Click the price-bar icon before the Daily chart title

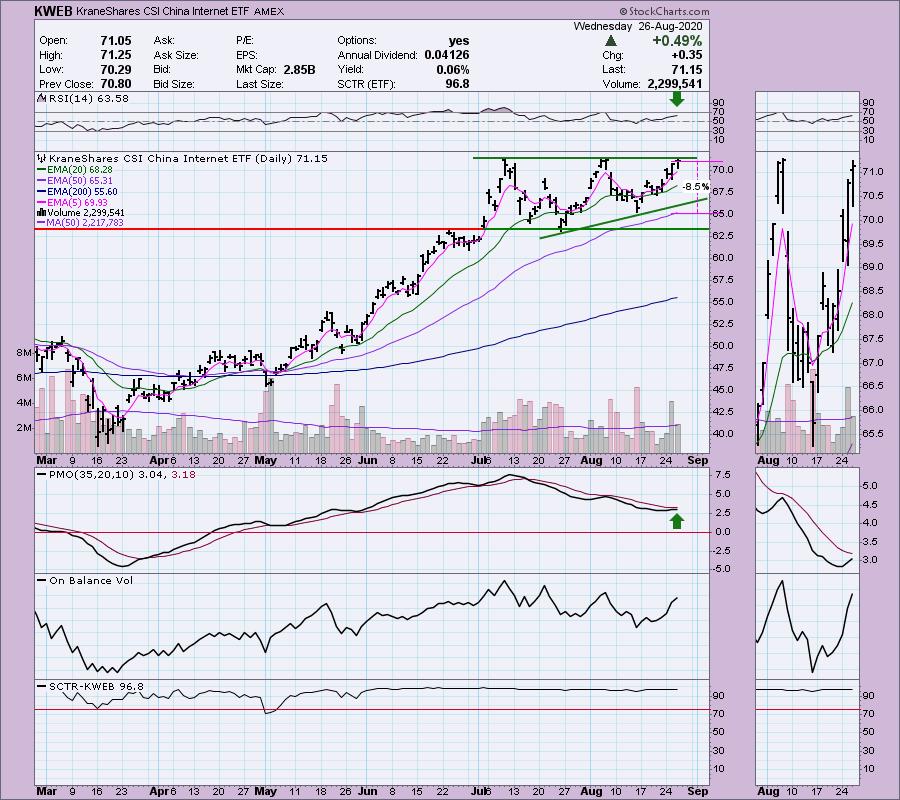41,158
